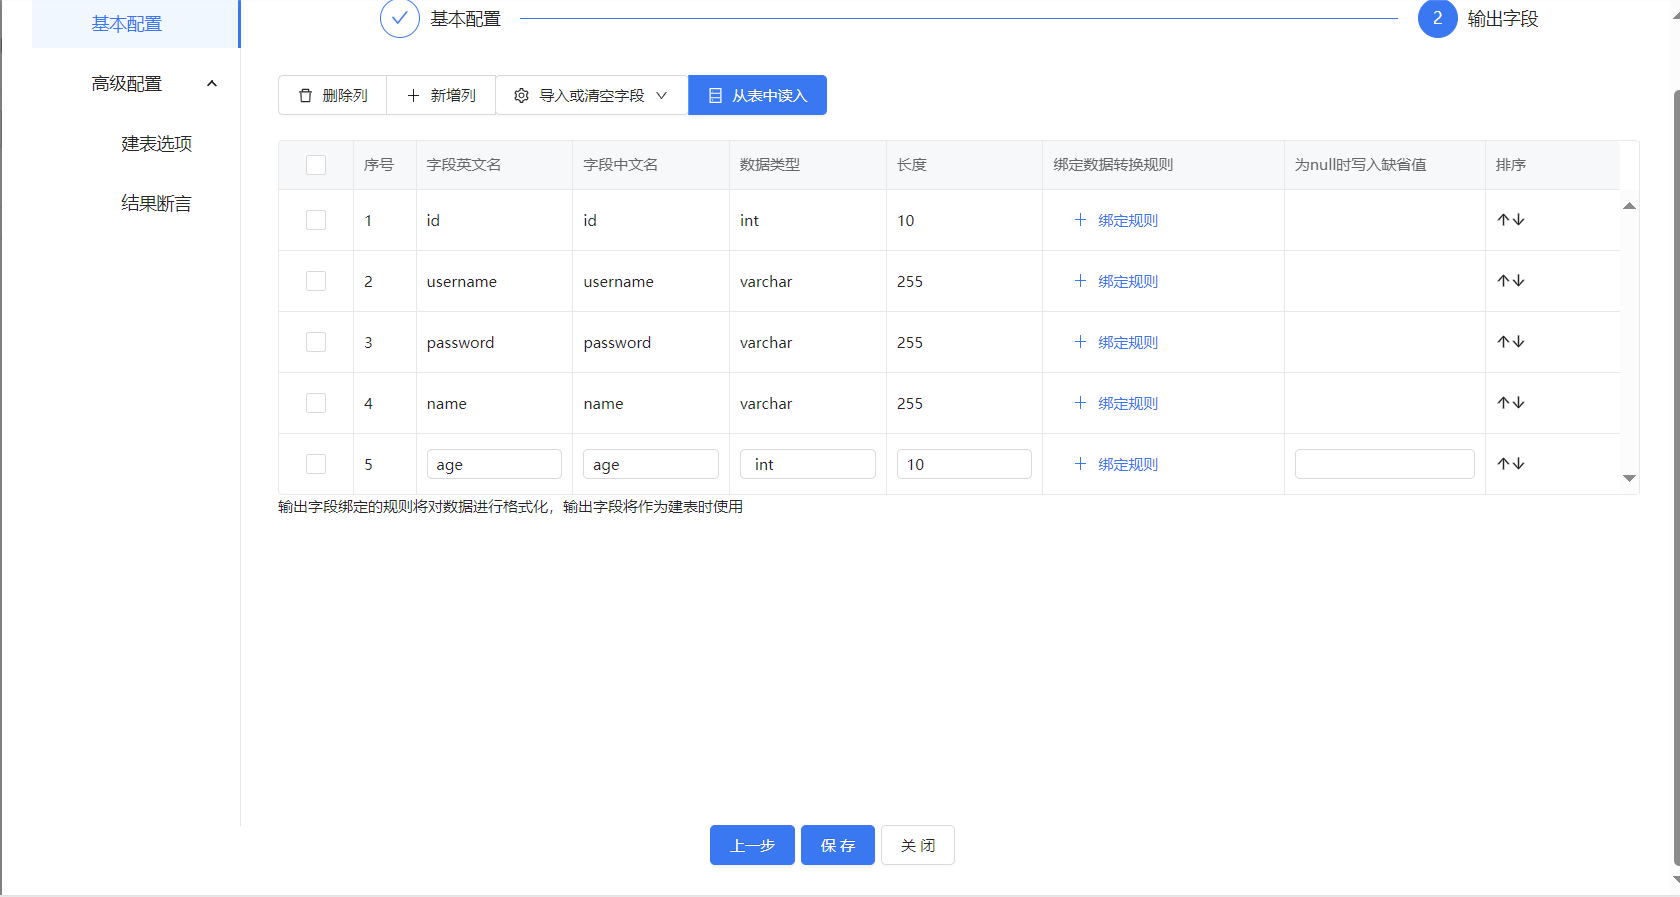
Task: Click the plus icon beside 绑定规则 in password row
Action: click(1080, 342)
